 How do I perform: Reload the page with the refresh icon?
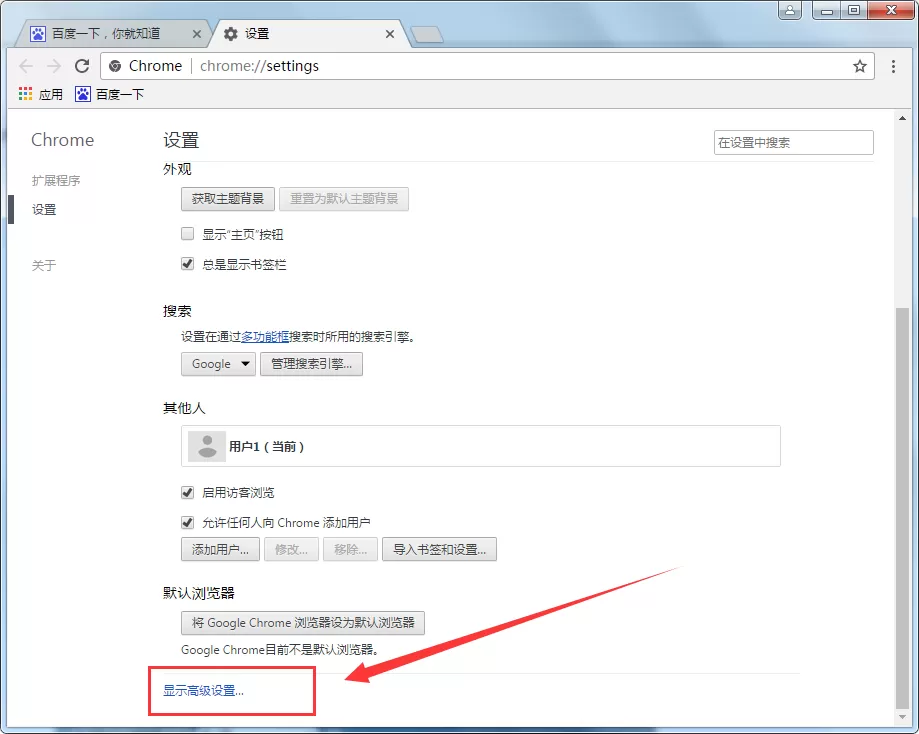(x=82, y=66)
